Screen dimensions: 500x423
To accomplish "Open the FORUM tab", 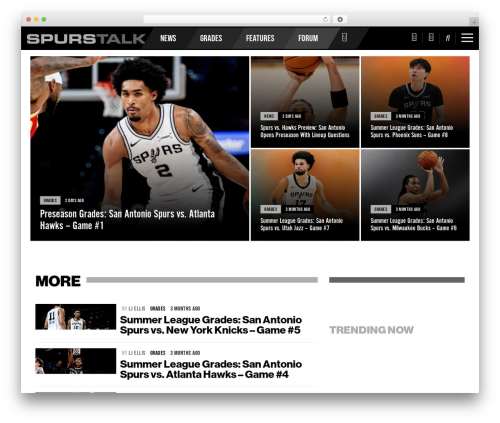I will click(x=308, y=38).
